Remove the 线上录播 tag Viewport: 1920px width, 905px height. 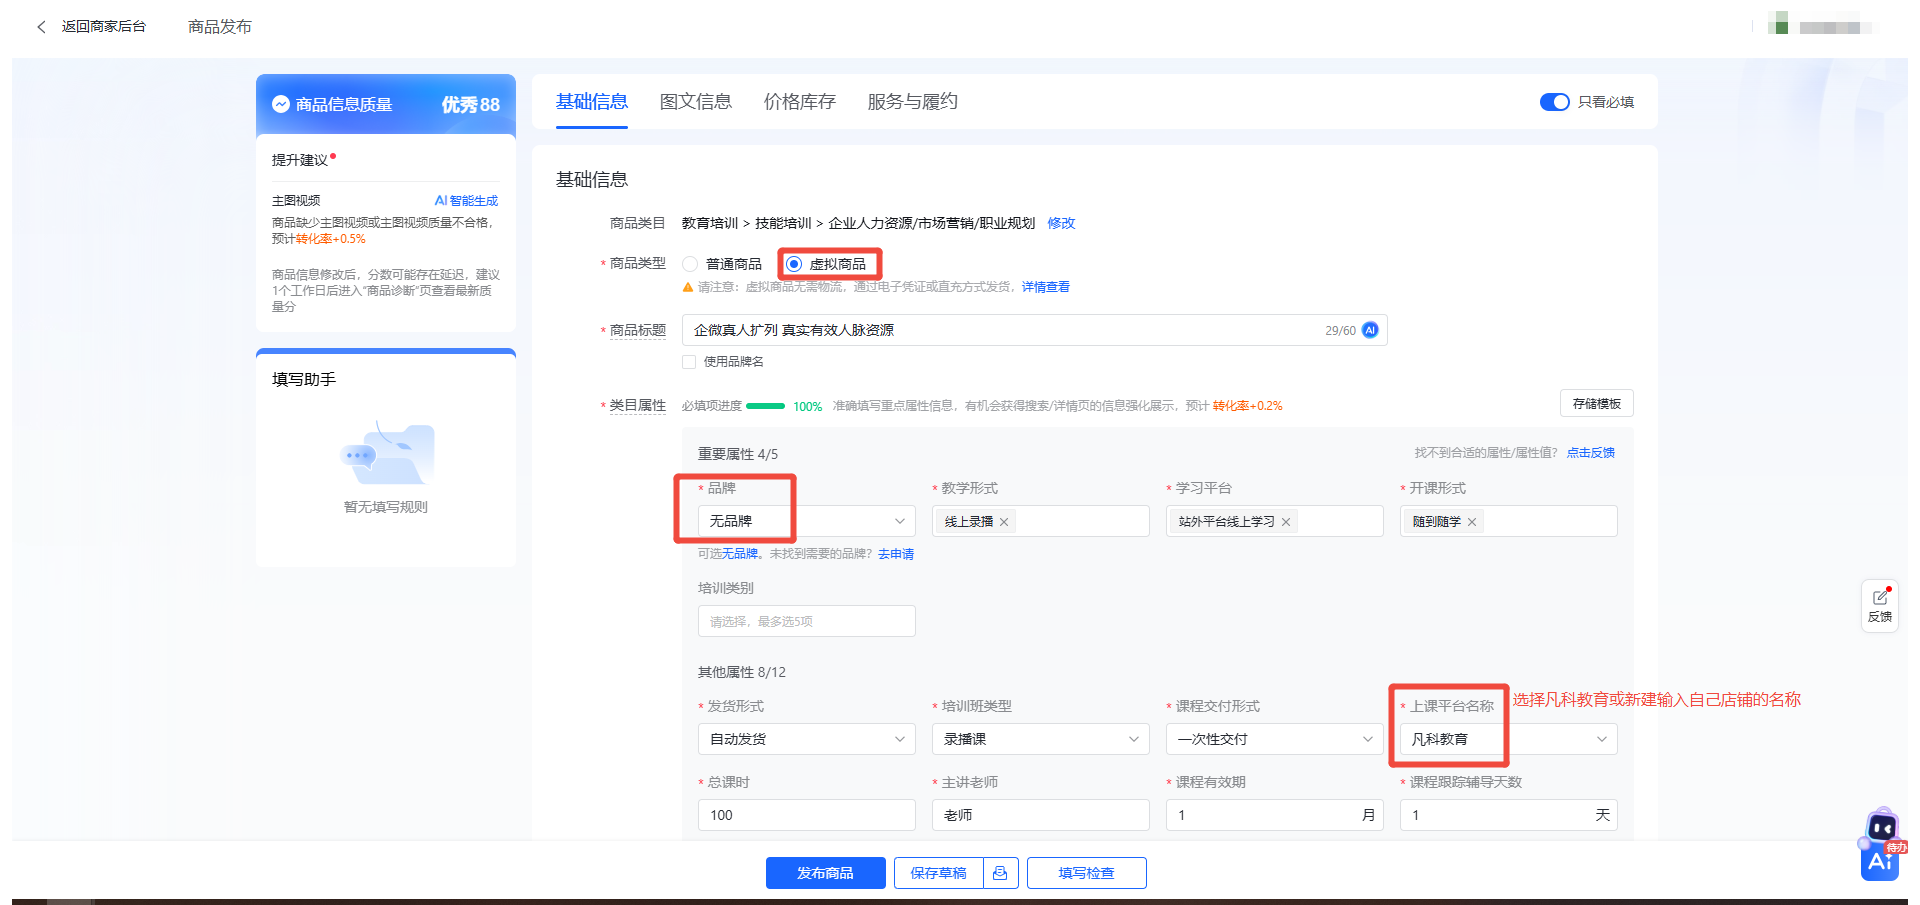click(1004, 522)
